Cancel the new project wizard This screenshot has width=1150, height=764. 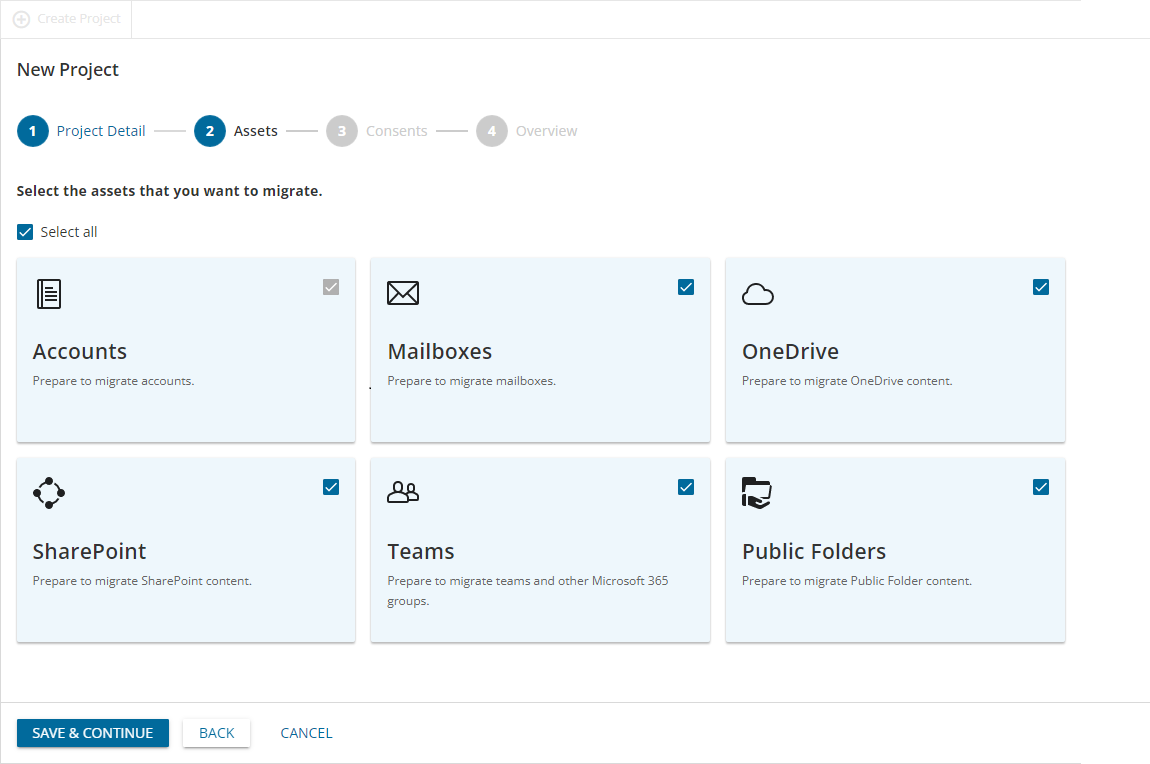[306, 733]
